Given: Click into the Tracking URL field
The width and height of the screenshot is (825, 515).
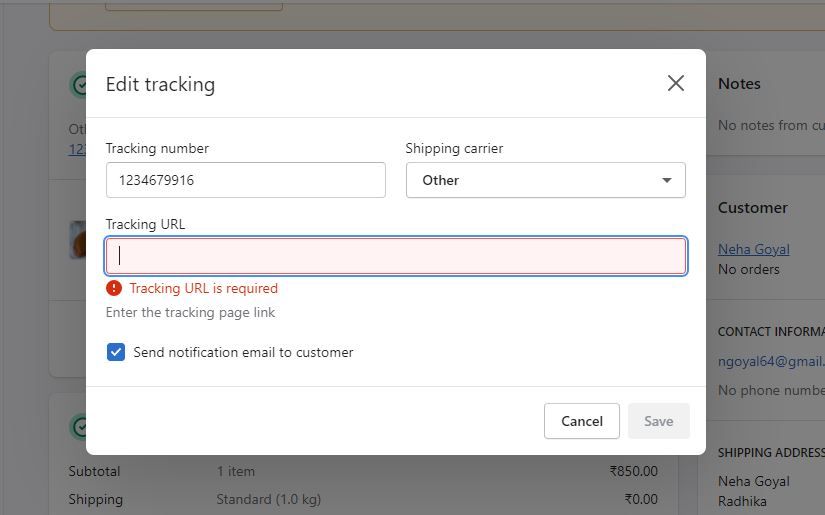Looking at the screenshot, I should (396, 256).
